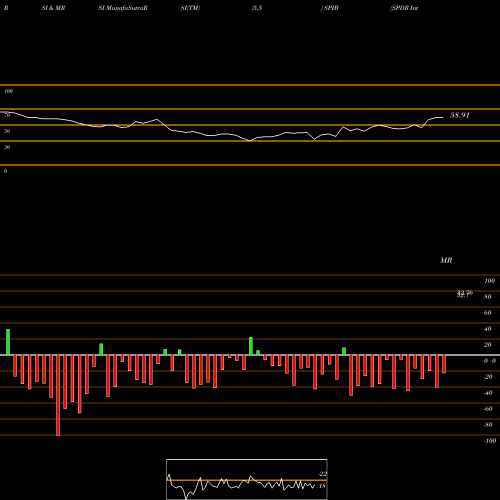Click the '(5,5' parameter header text
This screenshot has width=500, height=500.
coord(257,8)
